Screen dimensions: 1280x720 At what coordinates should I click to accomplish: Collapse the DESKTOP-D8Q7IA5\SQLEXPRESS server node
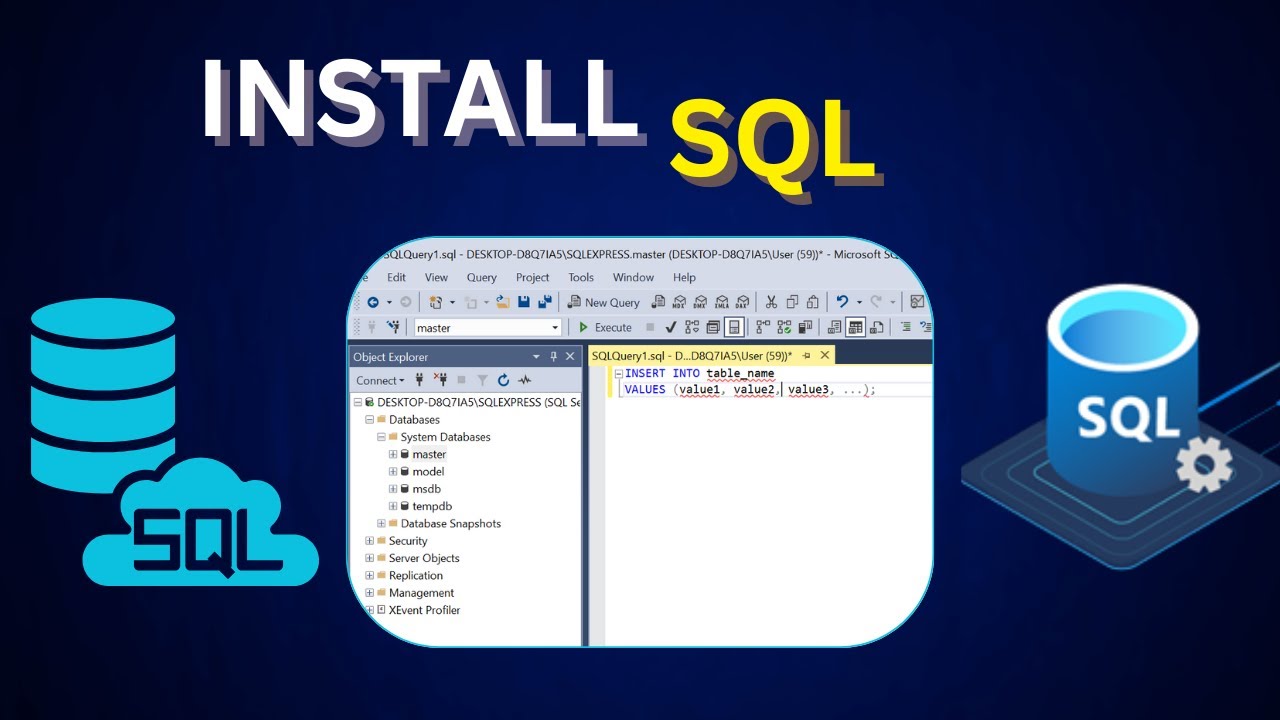[x=358, y=402]
